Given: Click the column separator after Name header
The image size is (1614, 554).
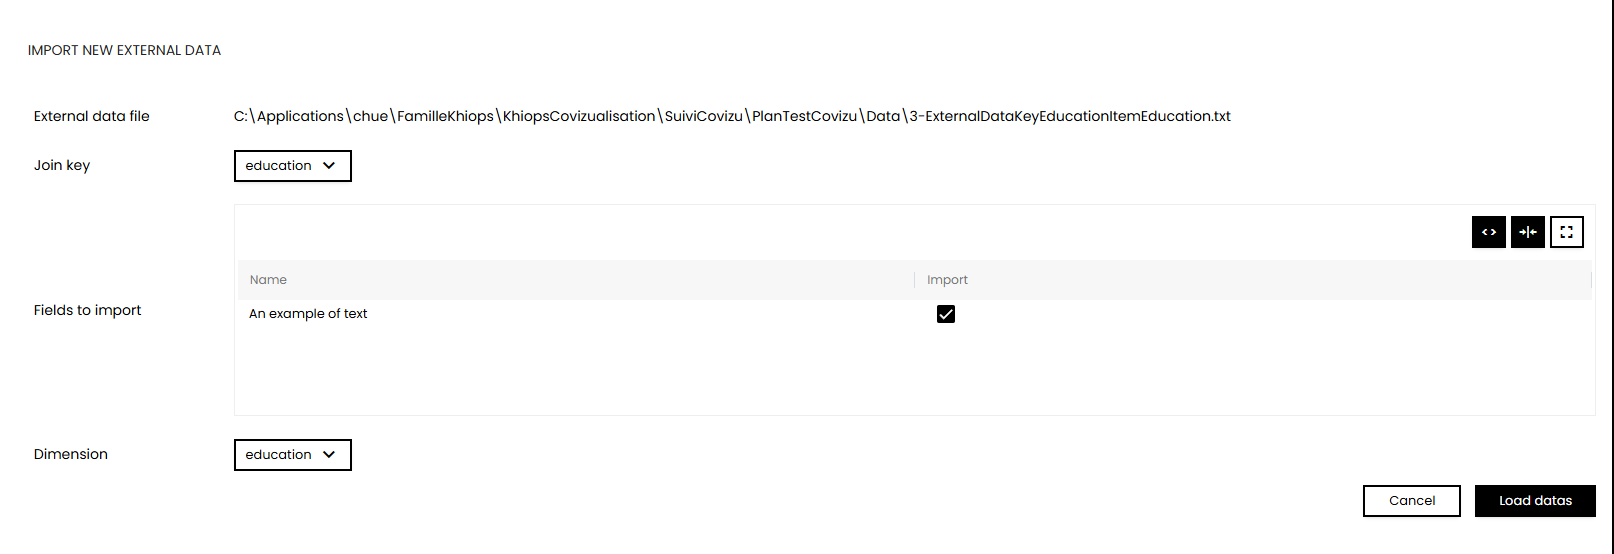Looking at the screenshot, I should click(914, 280).
